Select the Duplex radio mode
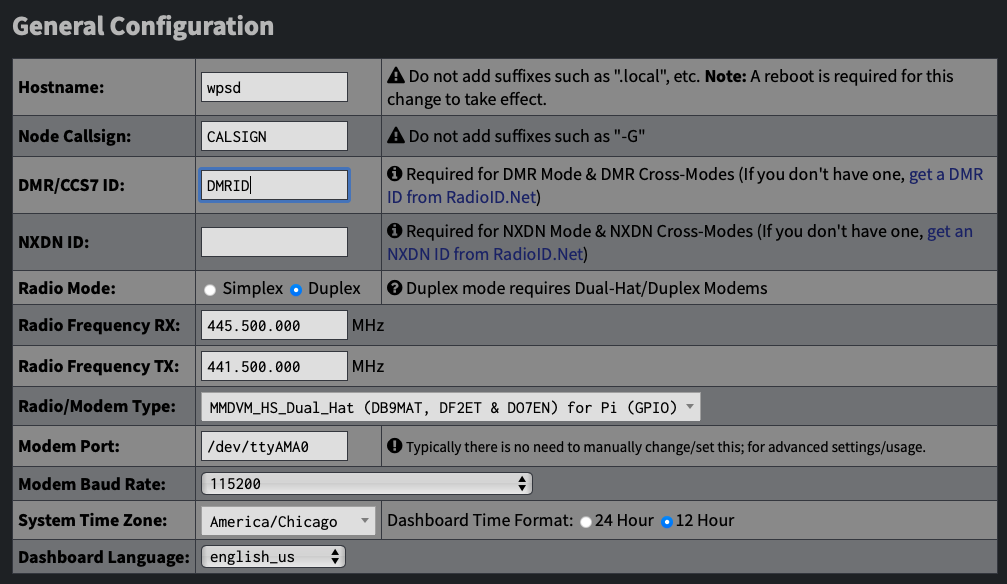The image size is (1007, 584). (x=296, y=290)
